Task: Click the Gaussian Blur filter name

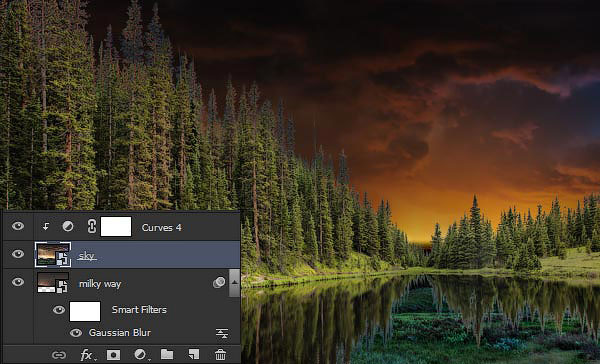Action: pos(120,333)
